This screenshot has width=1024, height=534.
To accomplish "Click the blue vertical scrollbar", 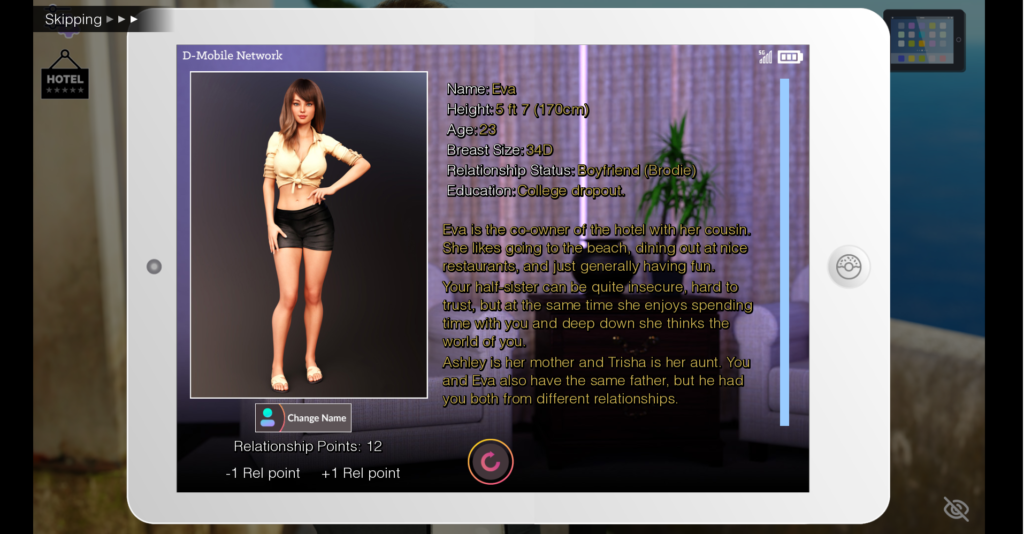I will pos(784,252).
